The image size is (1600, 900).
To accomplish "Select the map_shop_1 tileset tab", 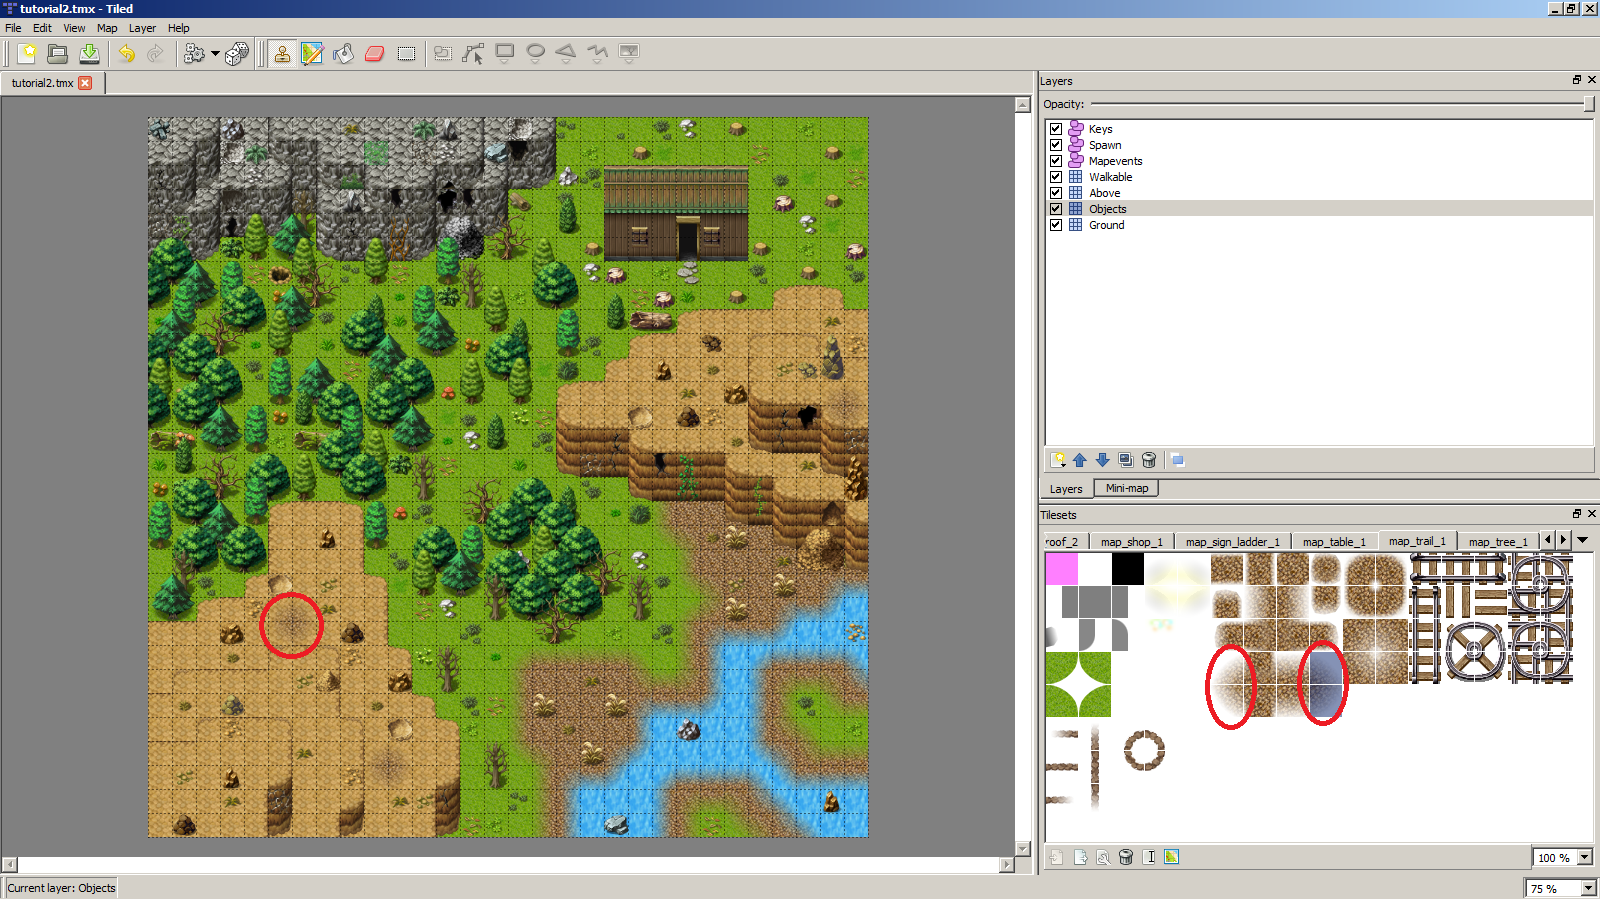I will click(x=1131, y=541).
